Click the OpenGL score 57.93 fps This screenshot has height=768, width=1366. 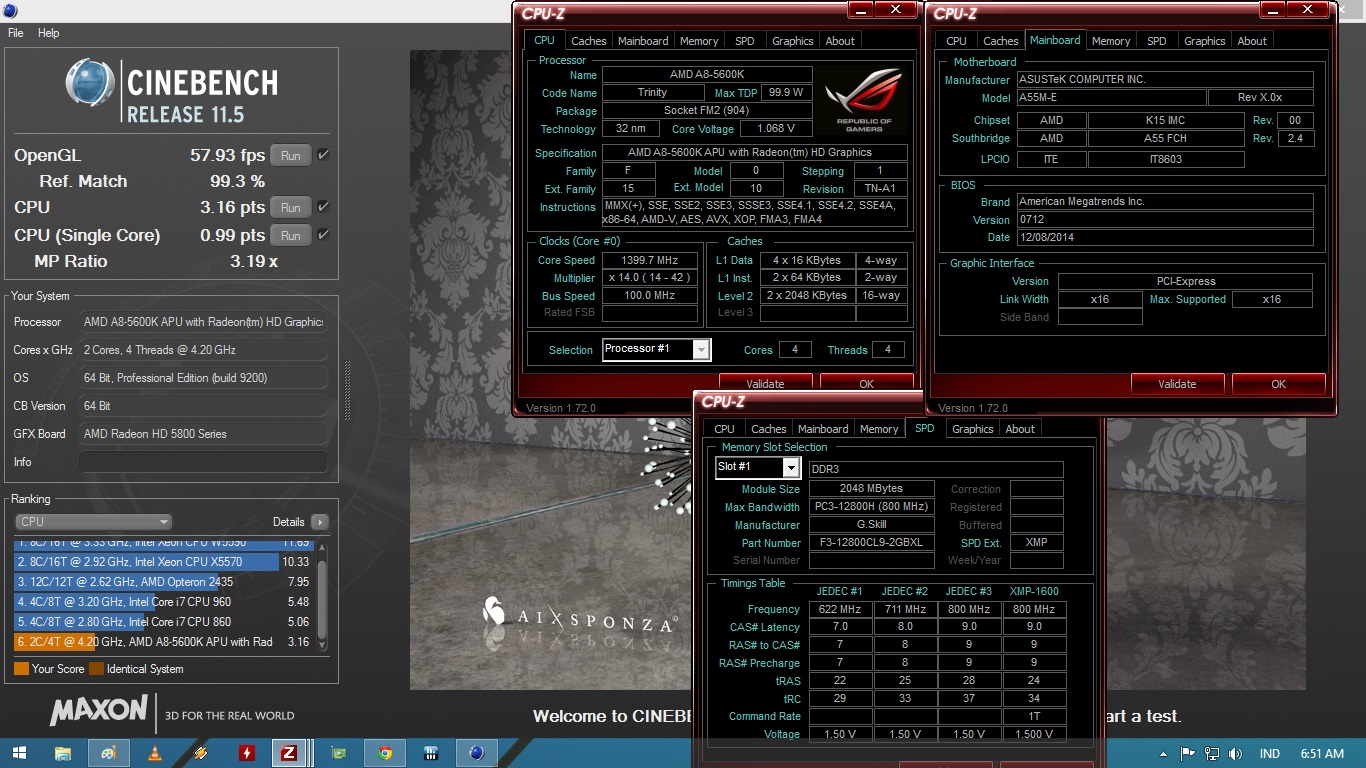pos(227,156)
